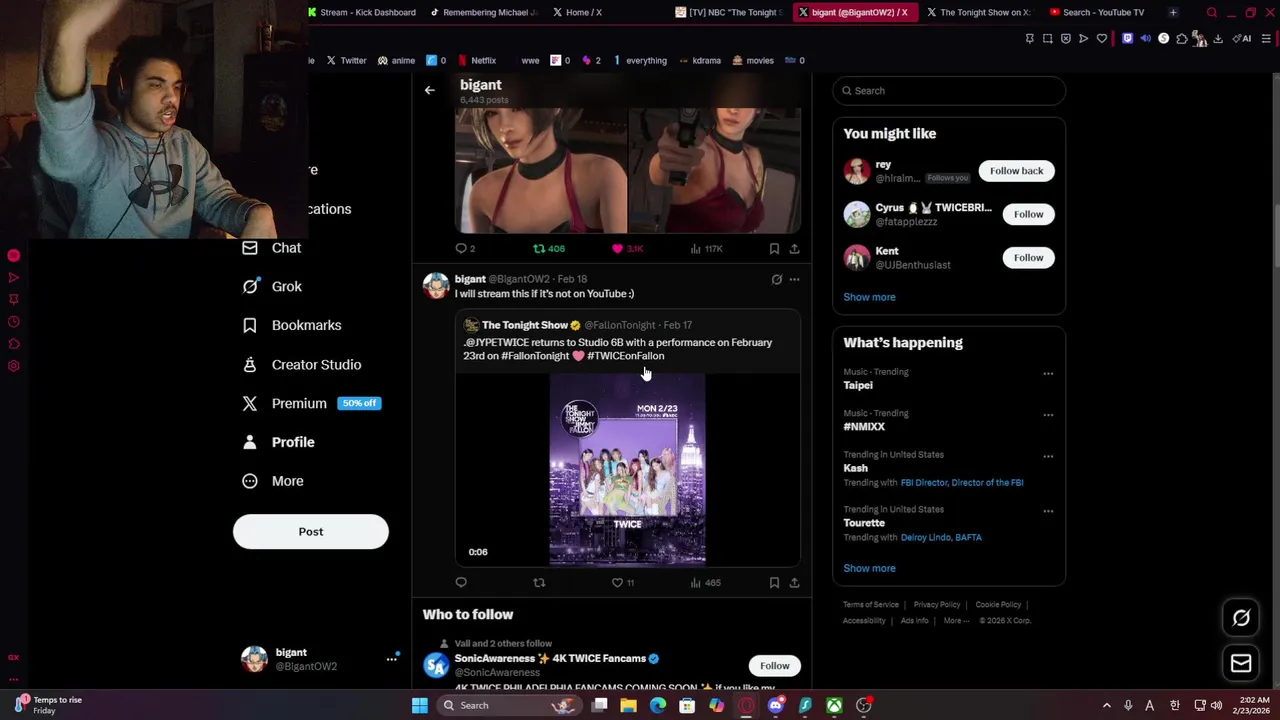Open more options on the Feb 18 post
The image size is (1280, 720).
(x=794, y=280)
